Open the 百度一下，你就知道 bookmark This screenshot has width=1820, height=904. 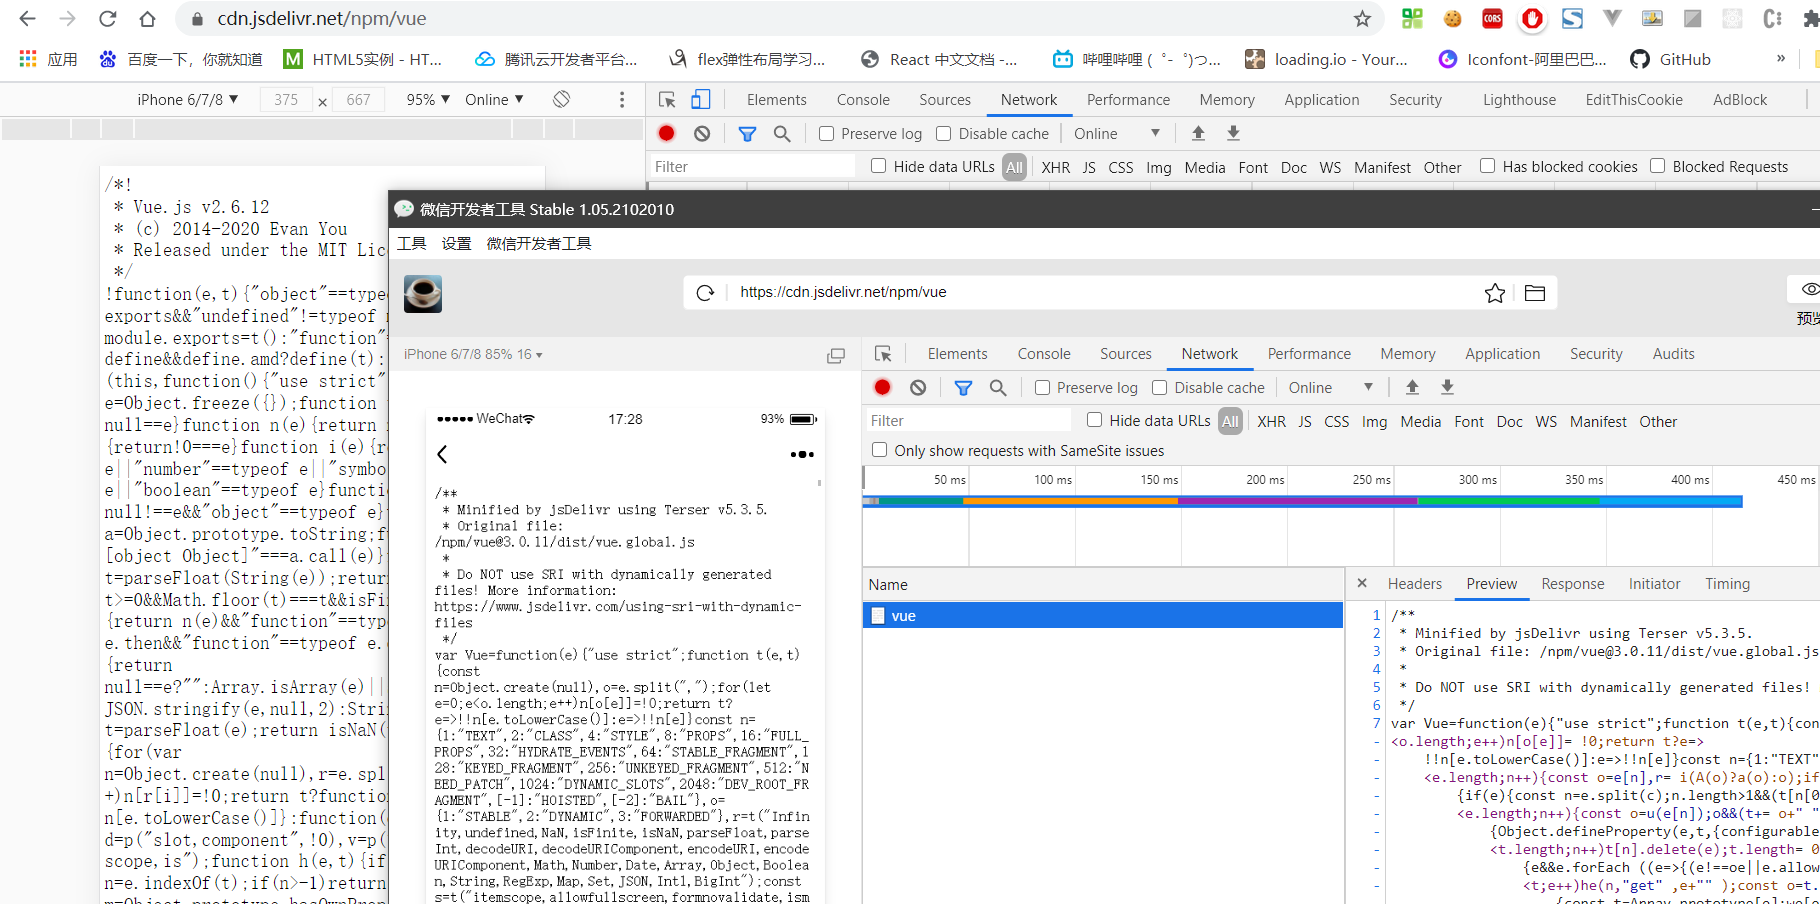tap(181, 59)
